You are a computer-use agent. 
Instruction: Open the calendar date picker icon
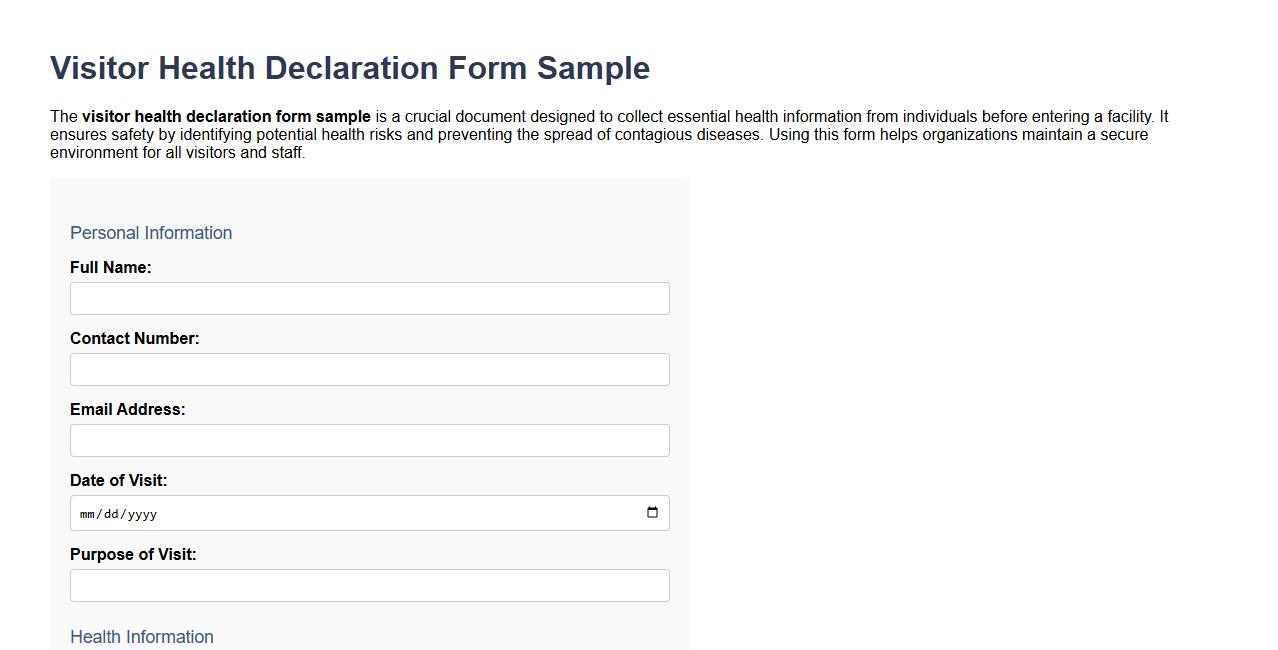tap(651, 513)
